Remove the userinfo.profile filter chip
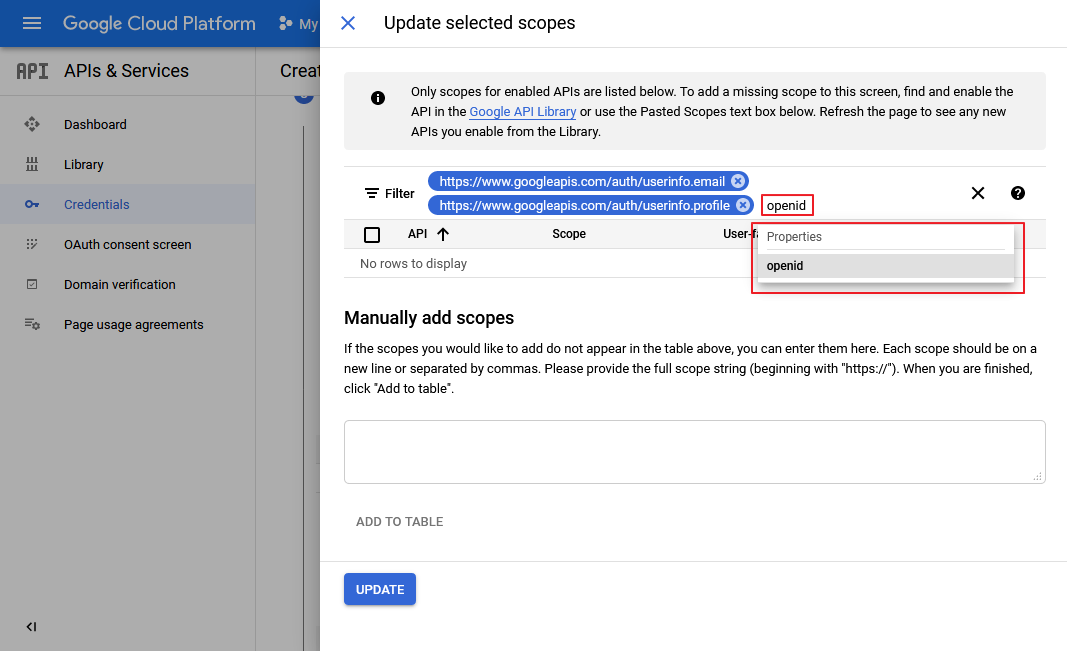The height and width of the screenshot is (651, 1067). 743,205
